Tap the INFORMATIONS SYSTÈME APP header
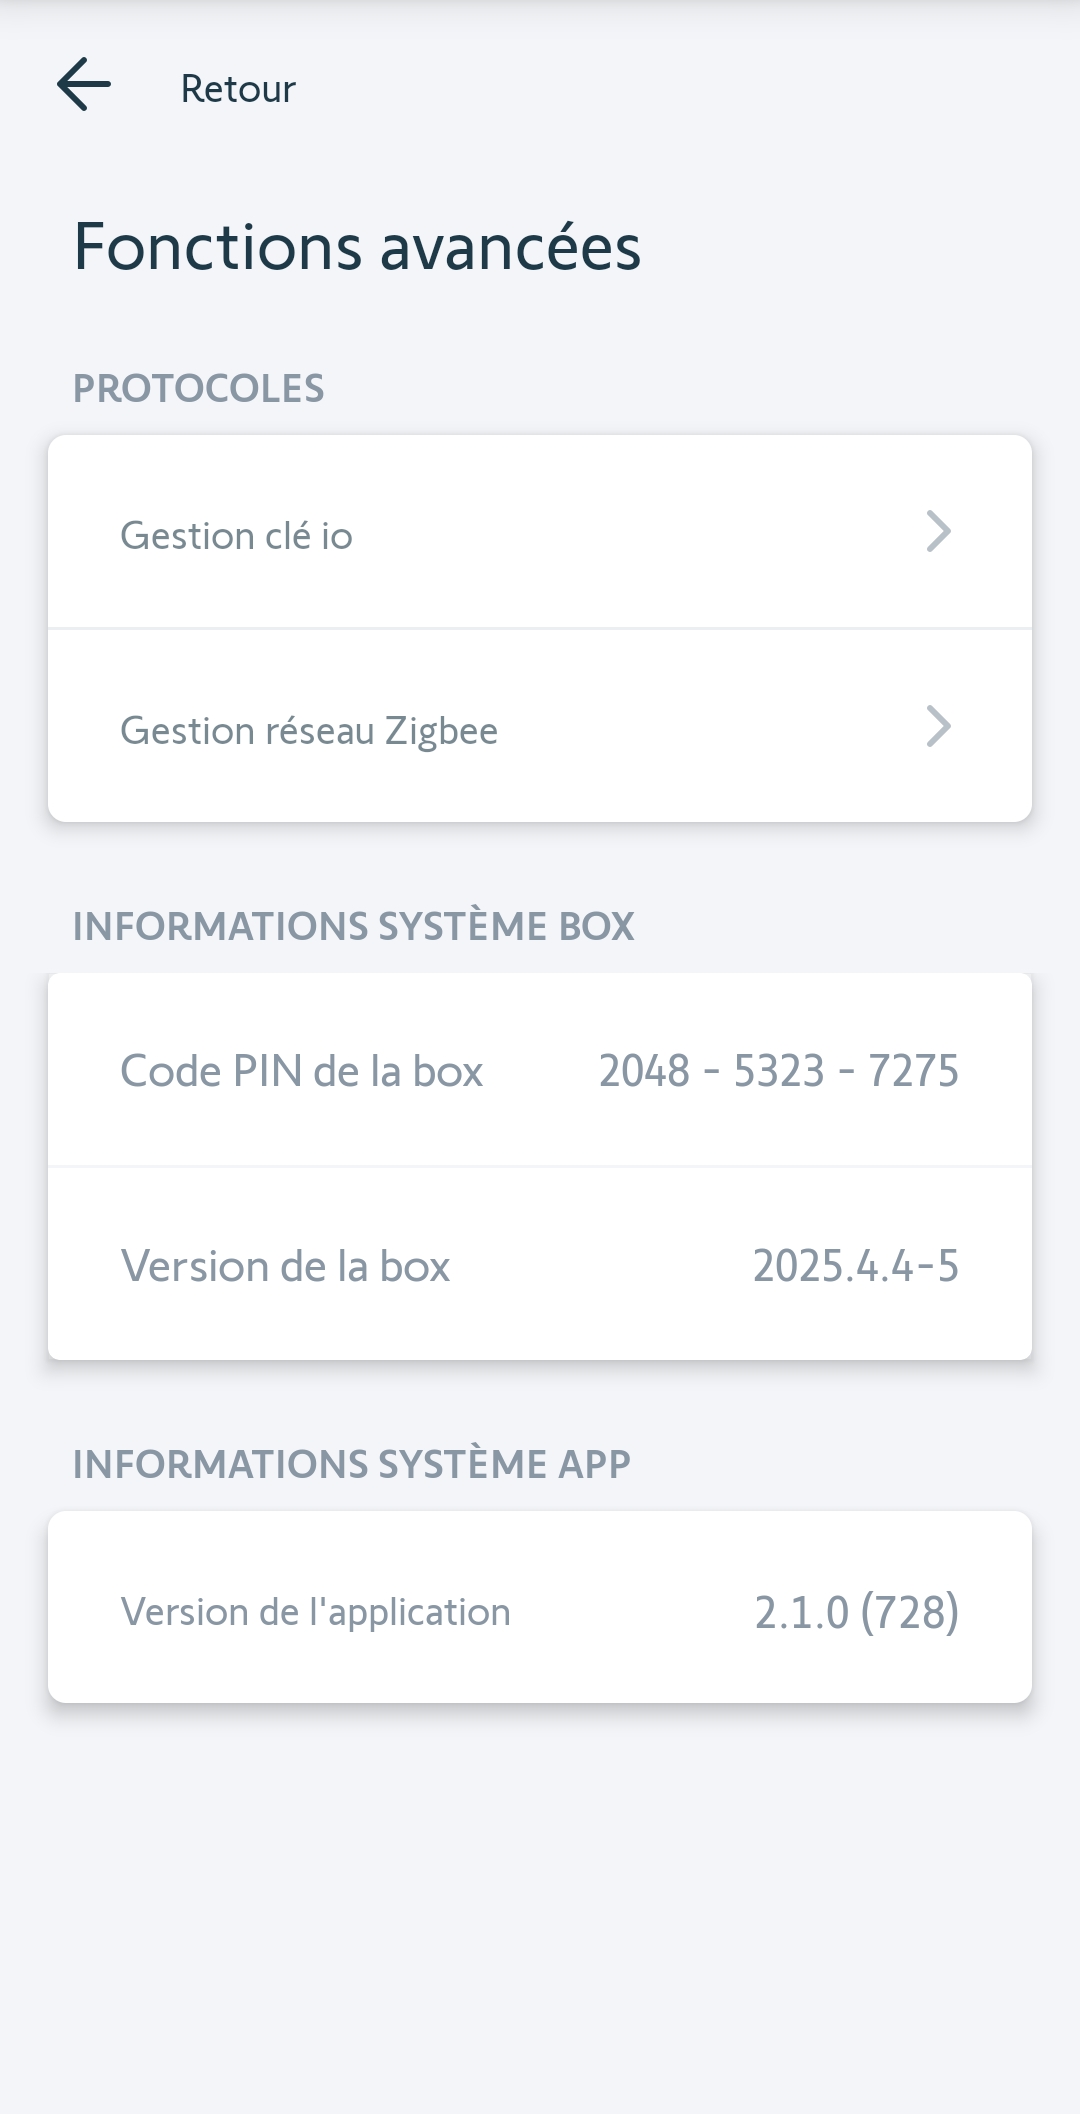1080x2114 pixels. [x=351, y=1464]
